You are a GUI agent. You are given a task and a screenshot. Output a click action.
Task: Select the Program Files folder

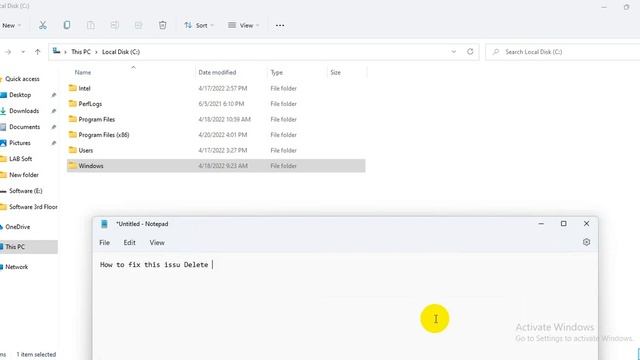96,119
